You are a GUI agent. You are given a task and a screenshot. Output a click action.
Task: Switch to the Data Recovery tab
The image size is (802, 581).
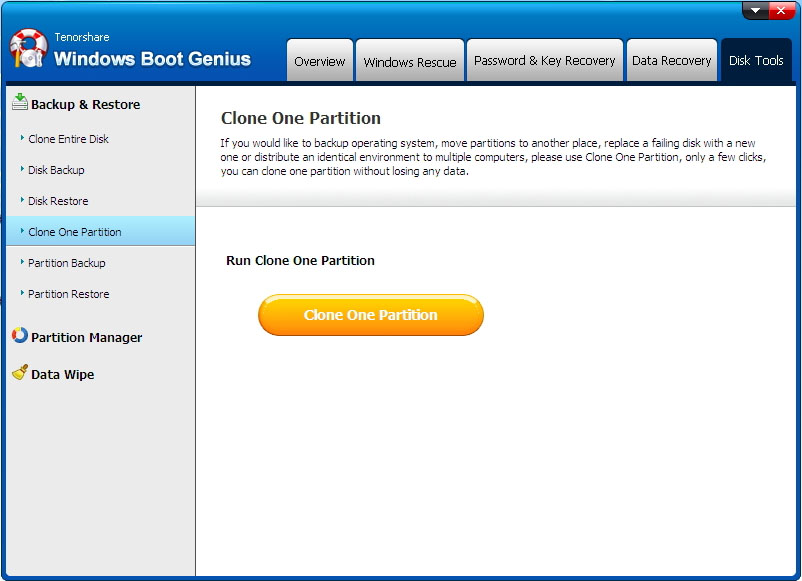pyautogui.click(x=672, y=60)
